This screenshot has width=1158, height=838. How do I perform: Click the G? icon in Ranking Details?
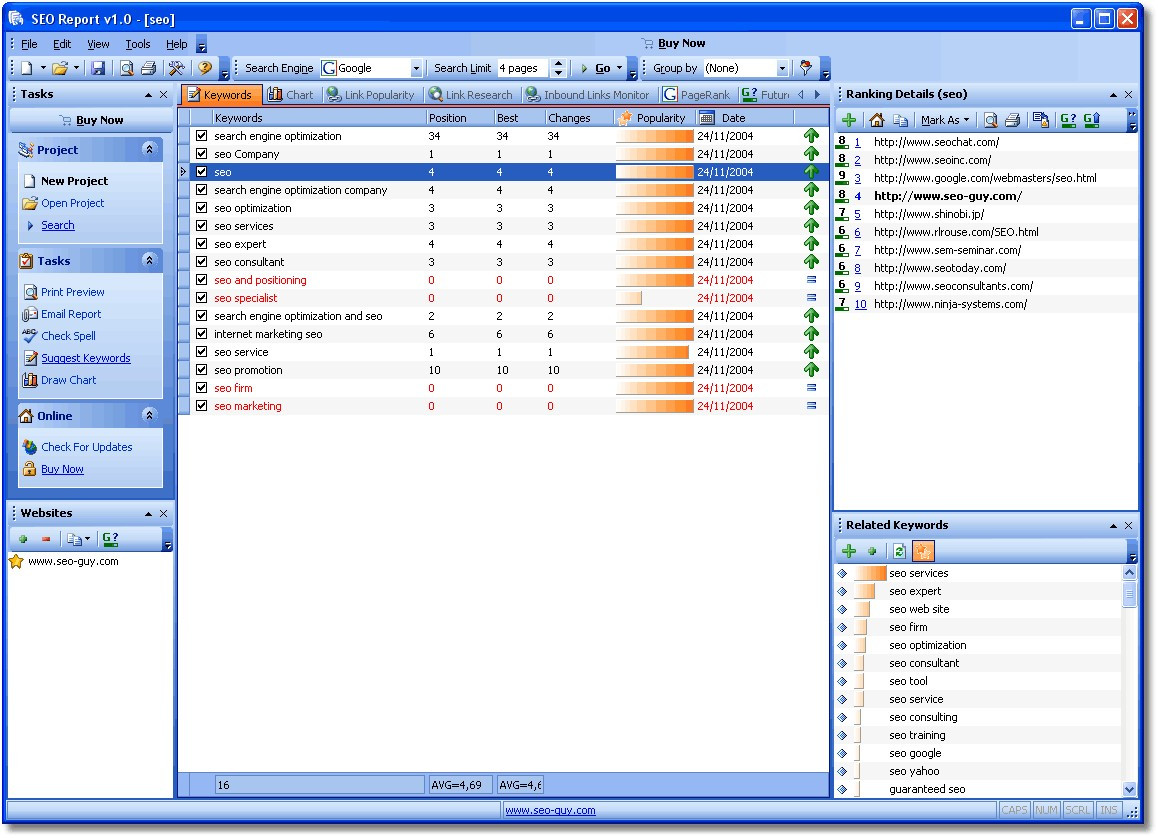click(x=1068, y=120)
